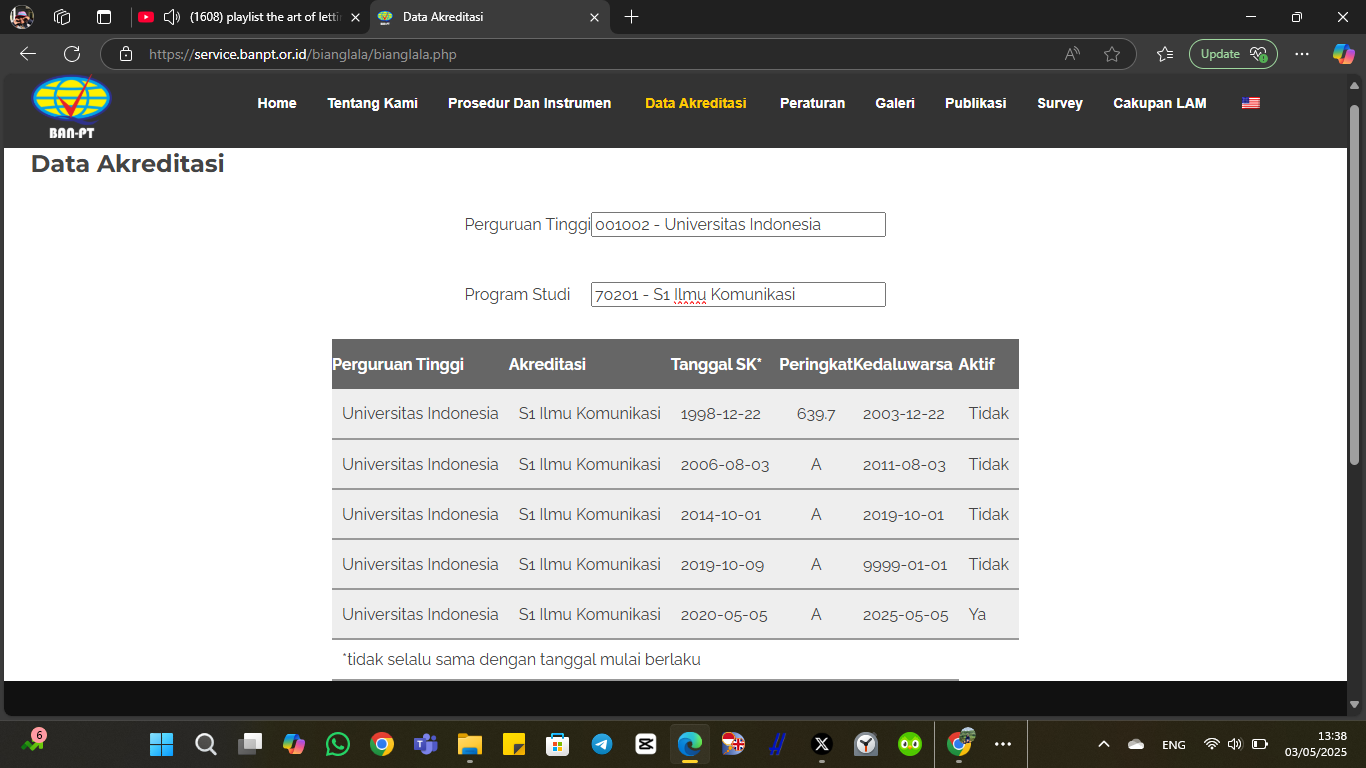The image size is (1366, 768).
Task: Open browser Settings and more menu
Action: coord(1301,54)
